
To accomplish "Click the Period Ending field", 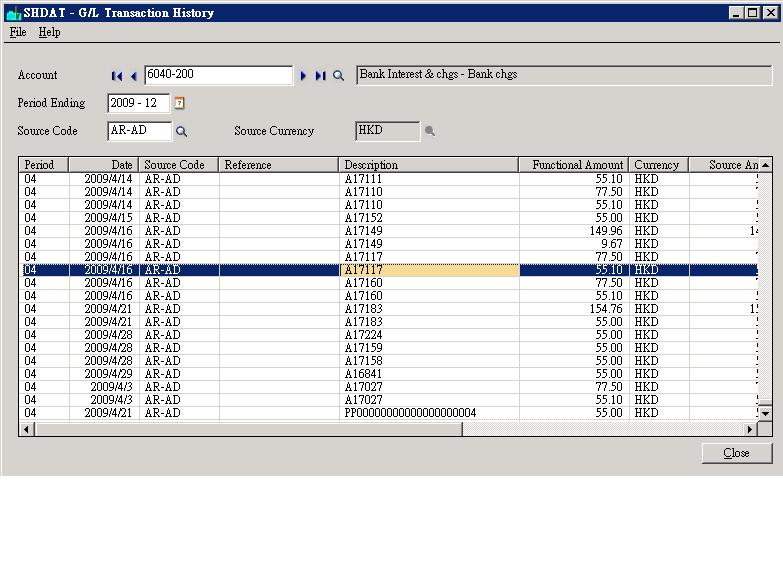I will [x=138, y=103].
